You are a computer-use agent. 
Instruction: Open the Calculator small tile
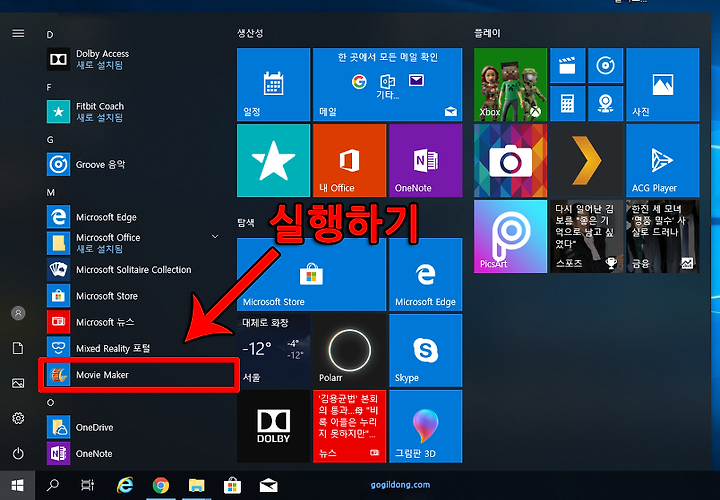coord(568,103)
